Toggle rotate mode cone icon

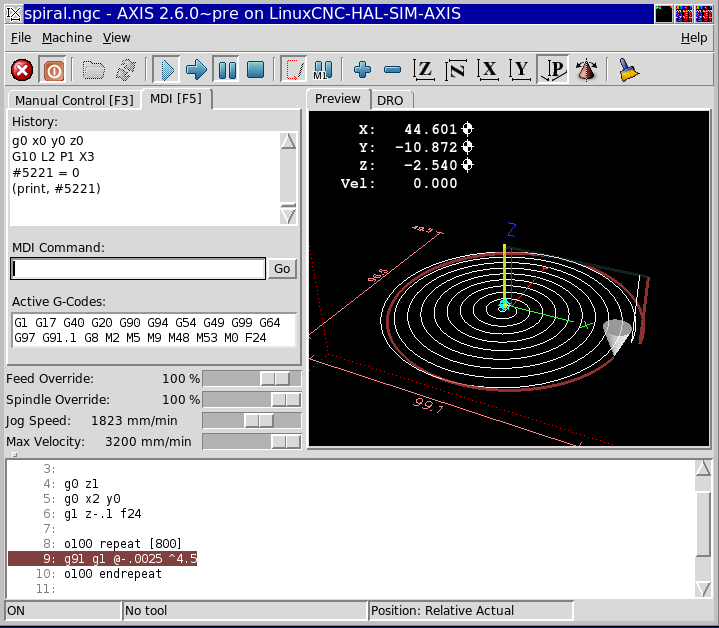(586, 71)
